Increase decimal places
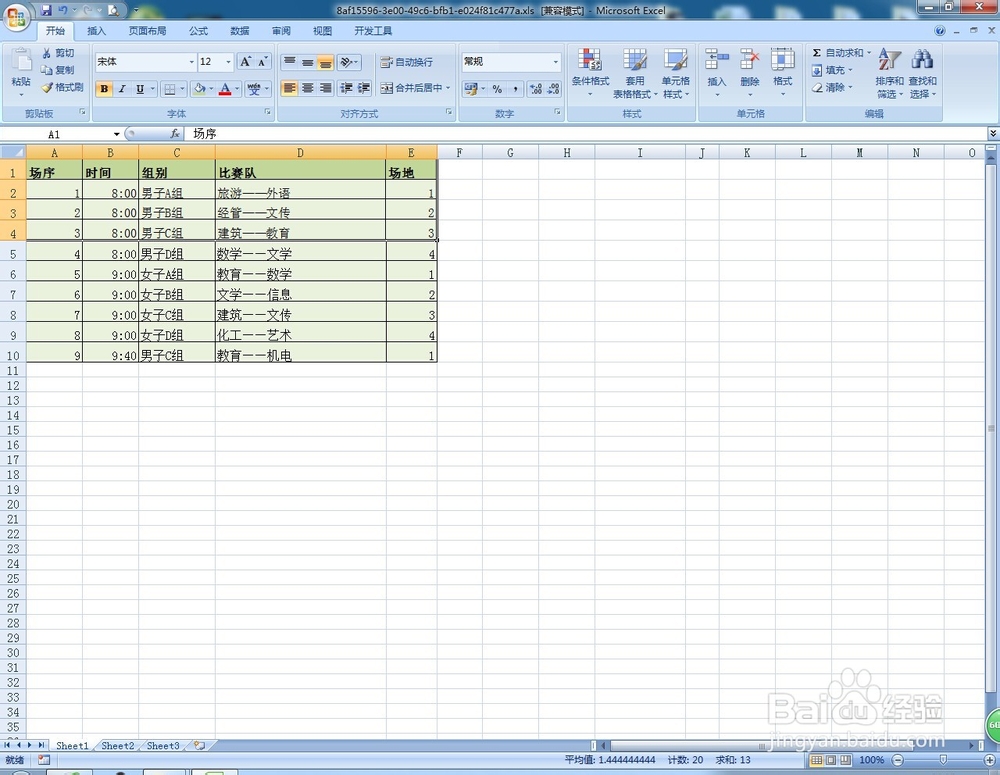 536,89
